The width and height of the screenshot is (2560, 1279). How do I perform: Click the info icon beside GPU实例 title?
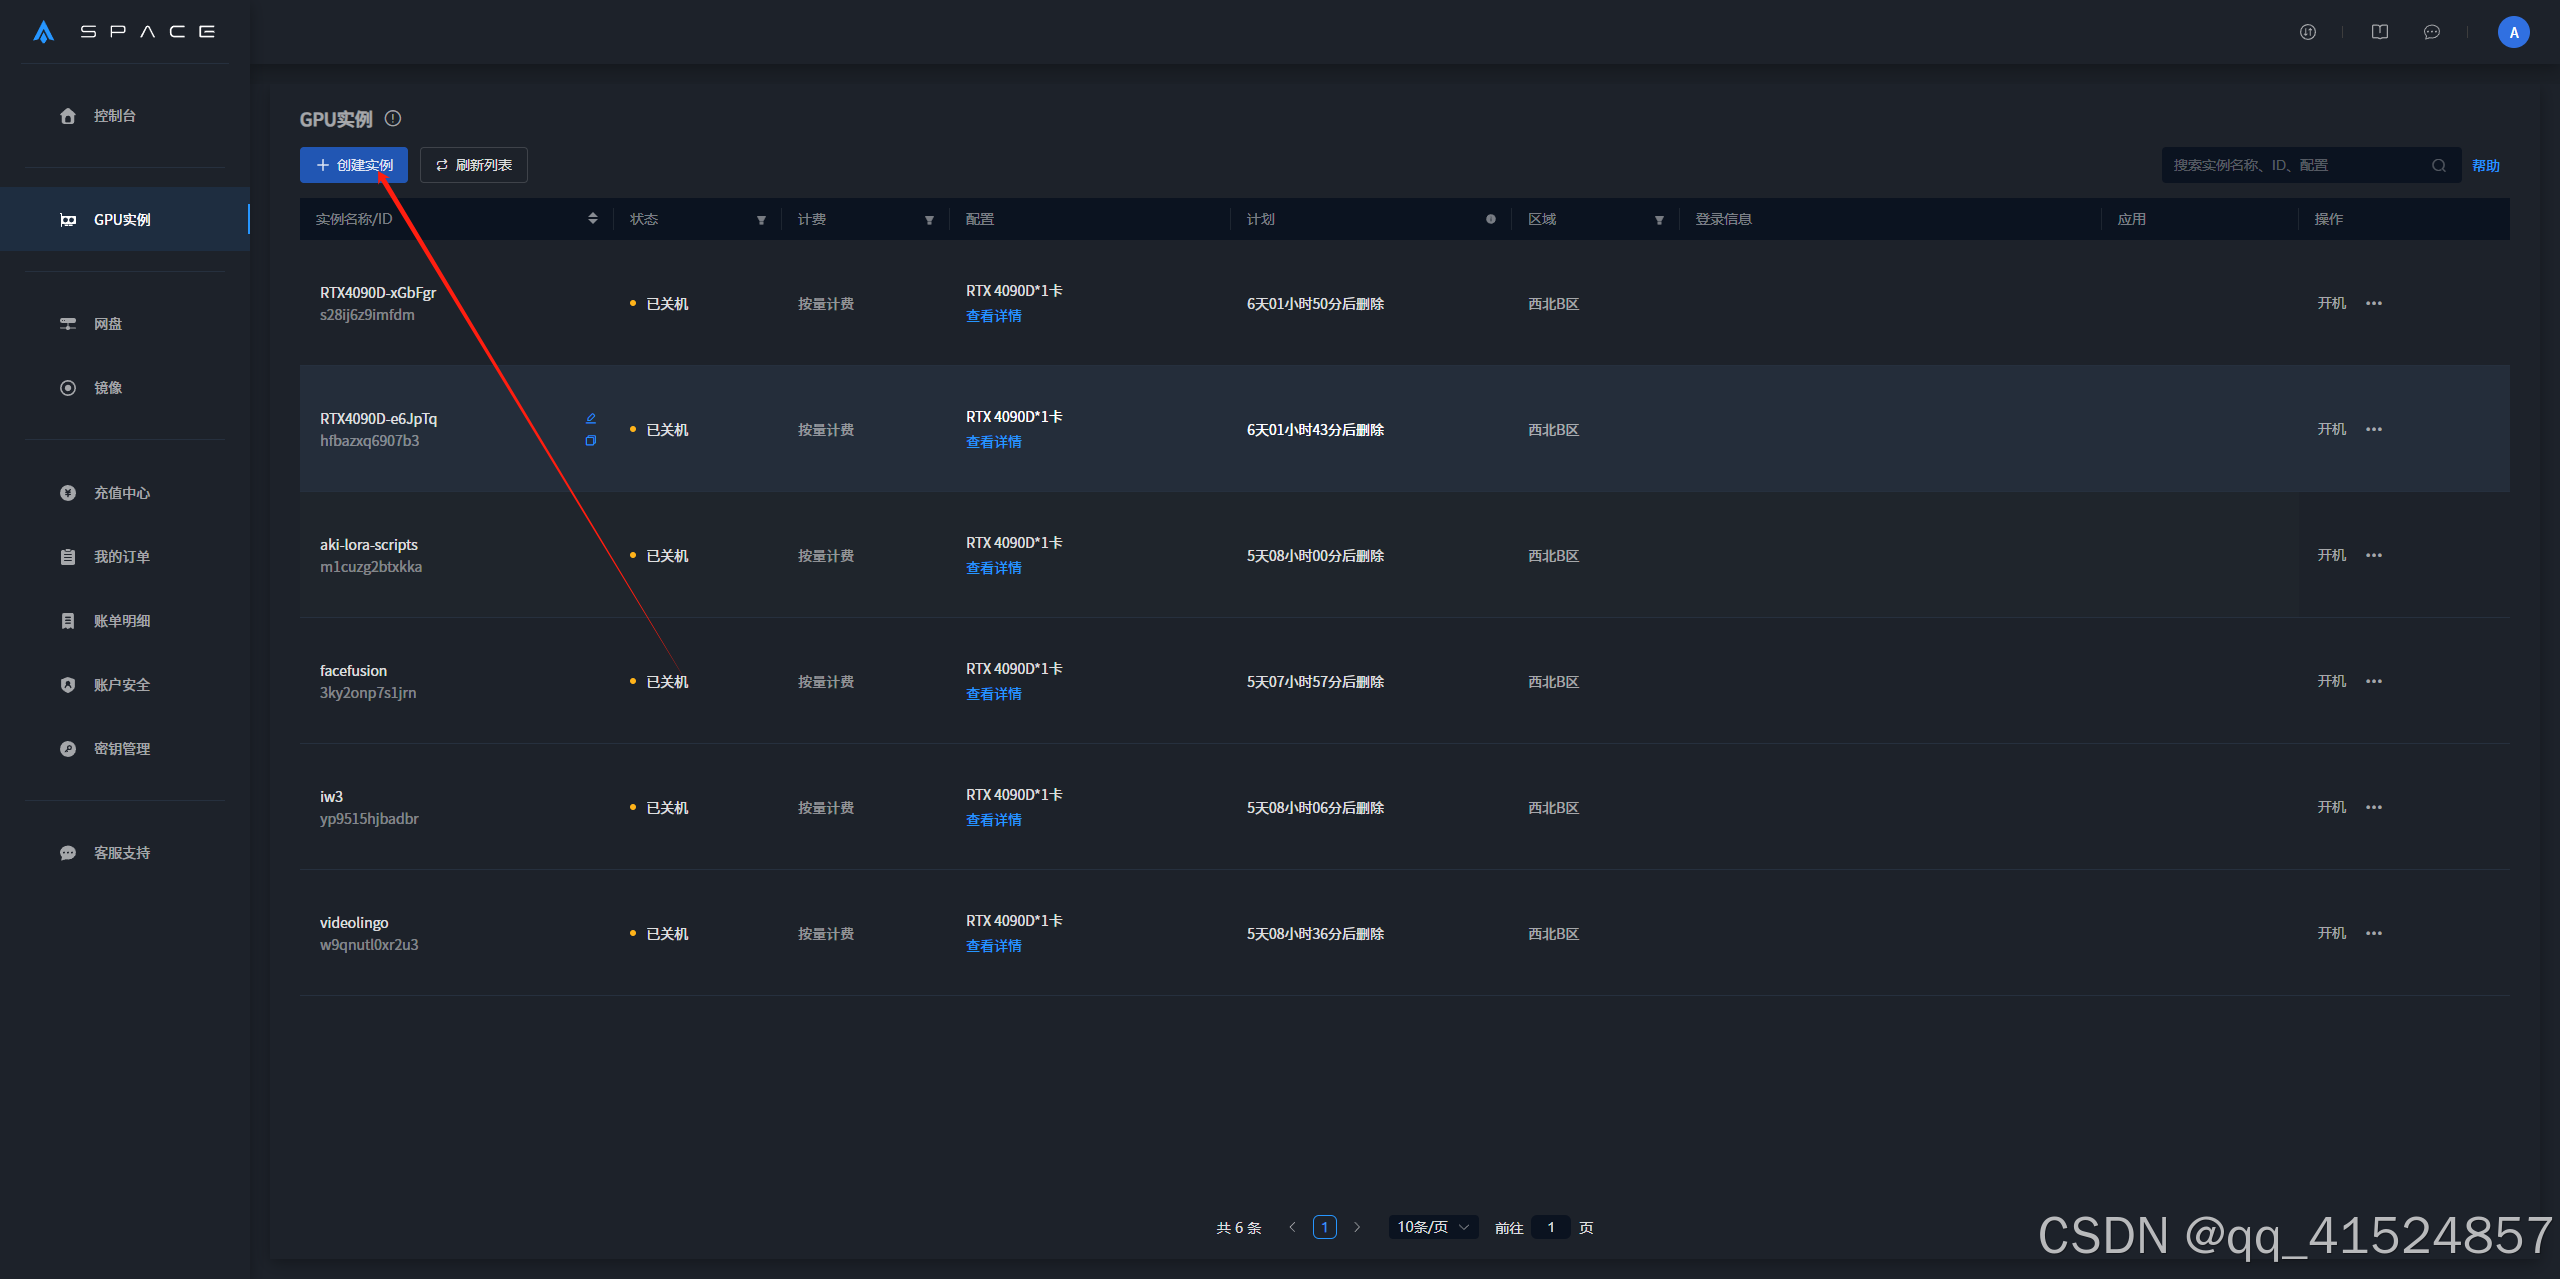pyautogui.click(x=393, y=118)
